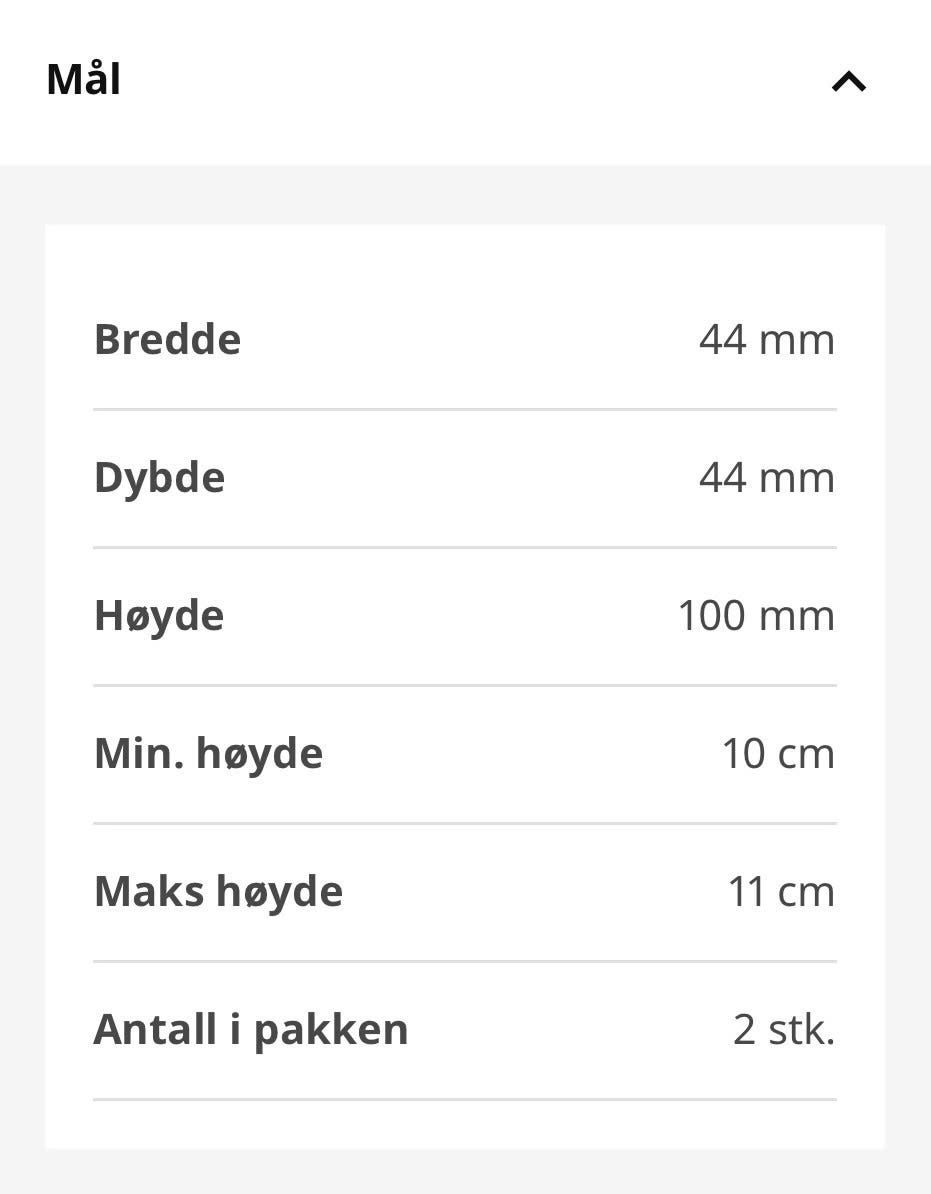Image resolution: width=931 pixels, height=1194 pixels.
Task: Select the Maks høyde label
Action: click(218, 892)
